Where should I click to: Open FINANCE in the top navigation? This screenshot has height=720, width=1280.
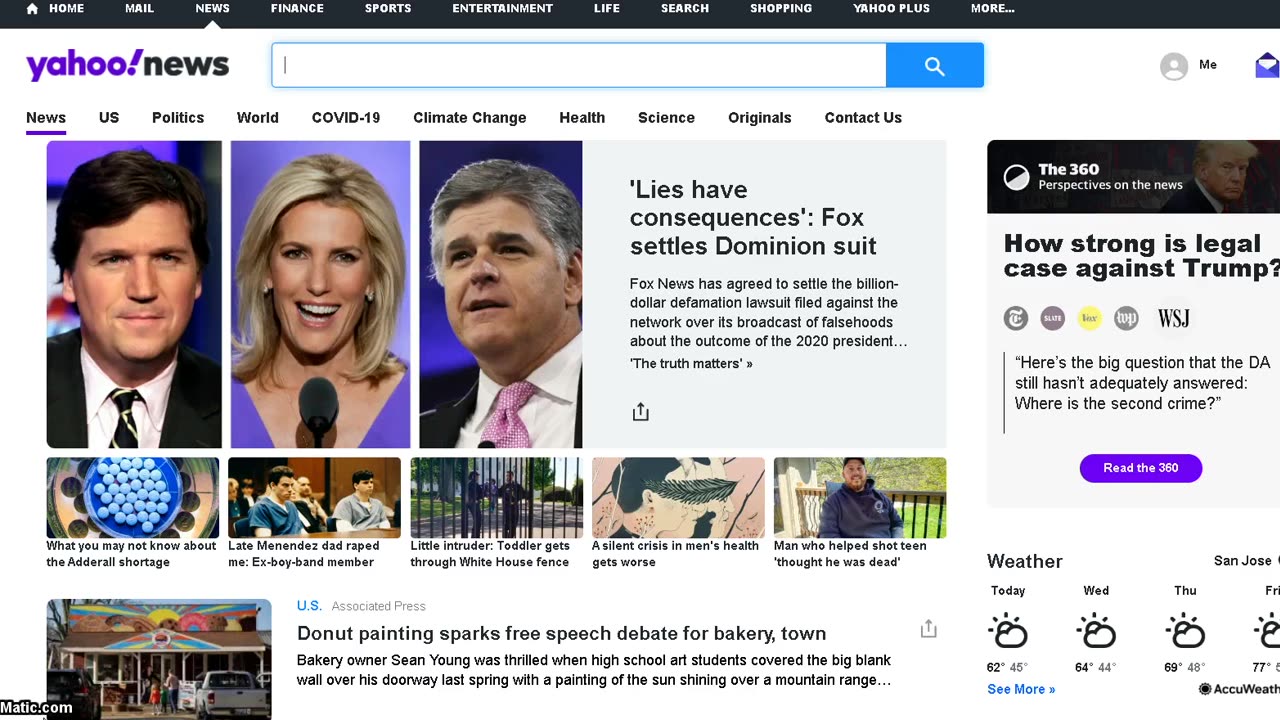click(297, 8)
